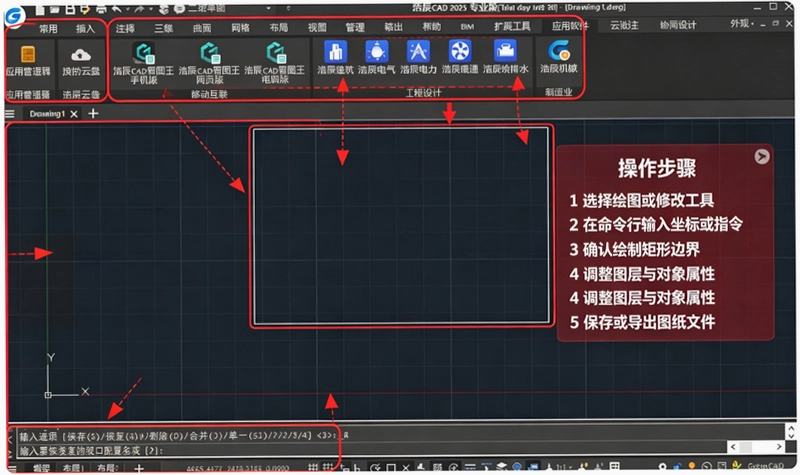This screenshot has width=800, height=475.
Task: Click the Redo arrow in quick access bar
Action: point(139,9)
